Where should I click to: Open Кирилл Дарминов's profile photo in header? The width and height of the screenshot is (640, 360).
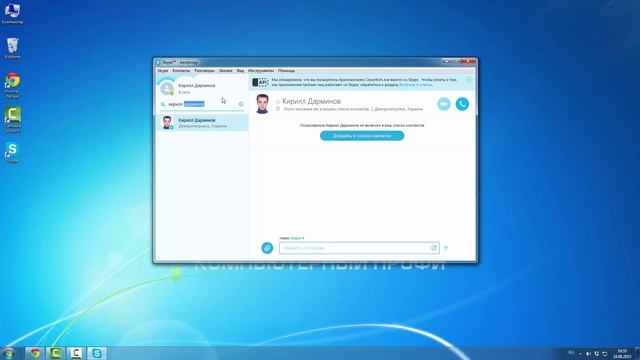[x=262, y=104]
